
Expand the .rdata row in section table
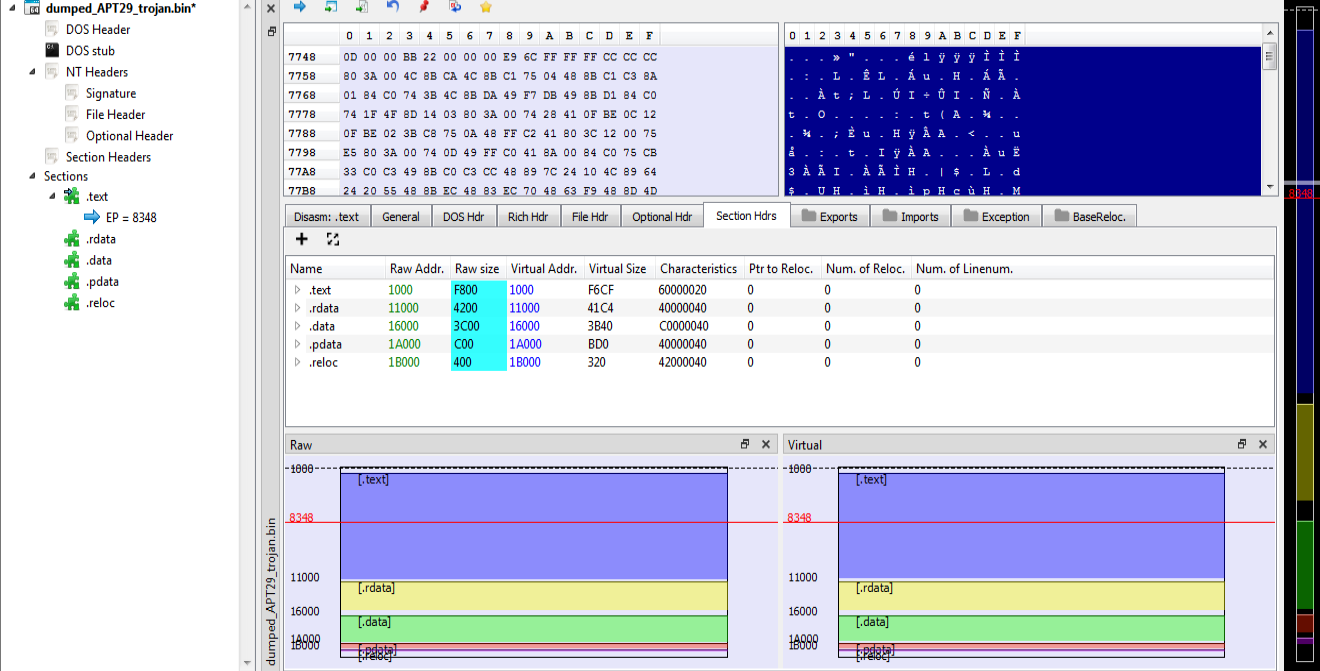tap(297, 308)
